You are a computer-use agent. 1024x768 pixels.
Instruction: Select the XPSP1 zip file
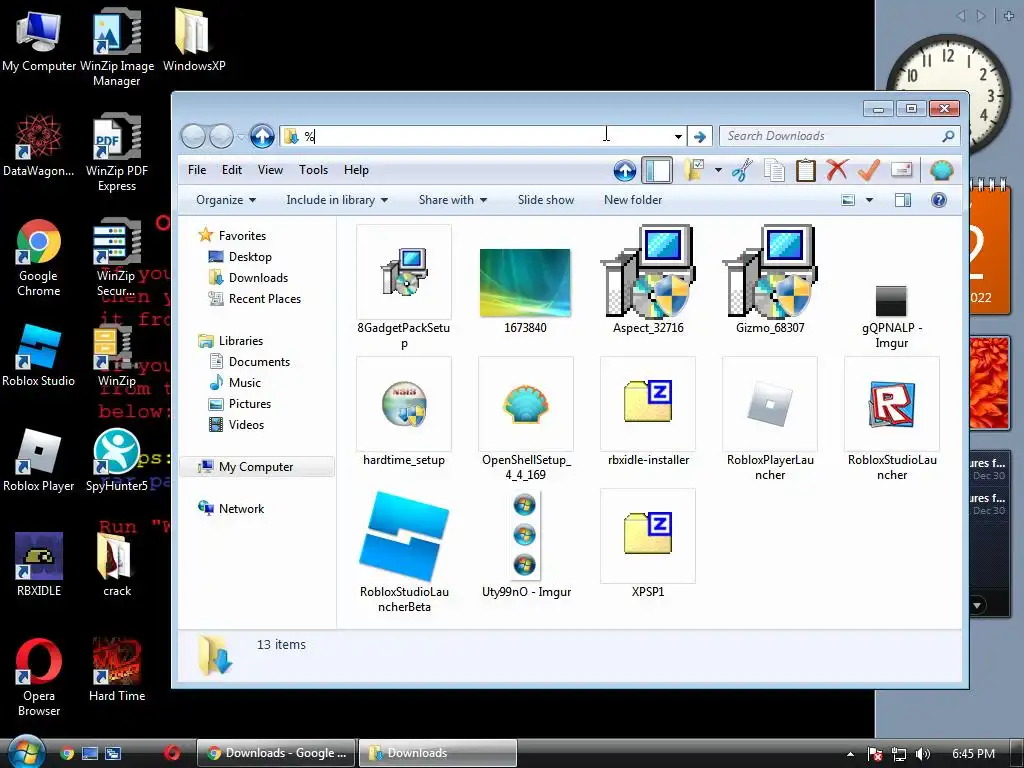pos(648,544)
